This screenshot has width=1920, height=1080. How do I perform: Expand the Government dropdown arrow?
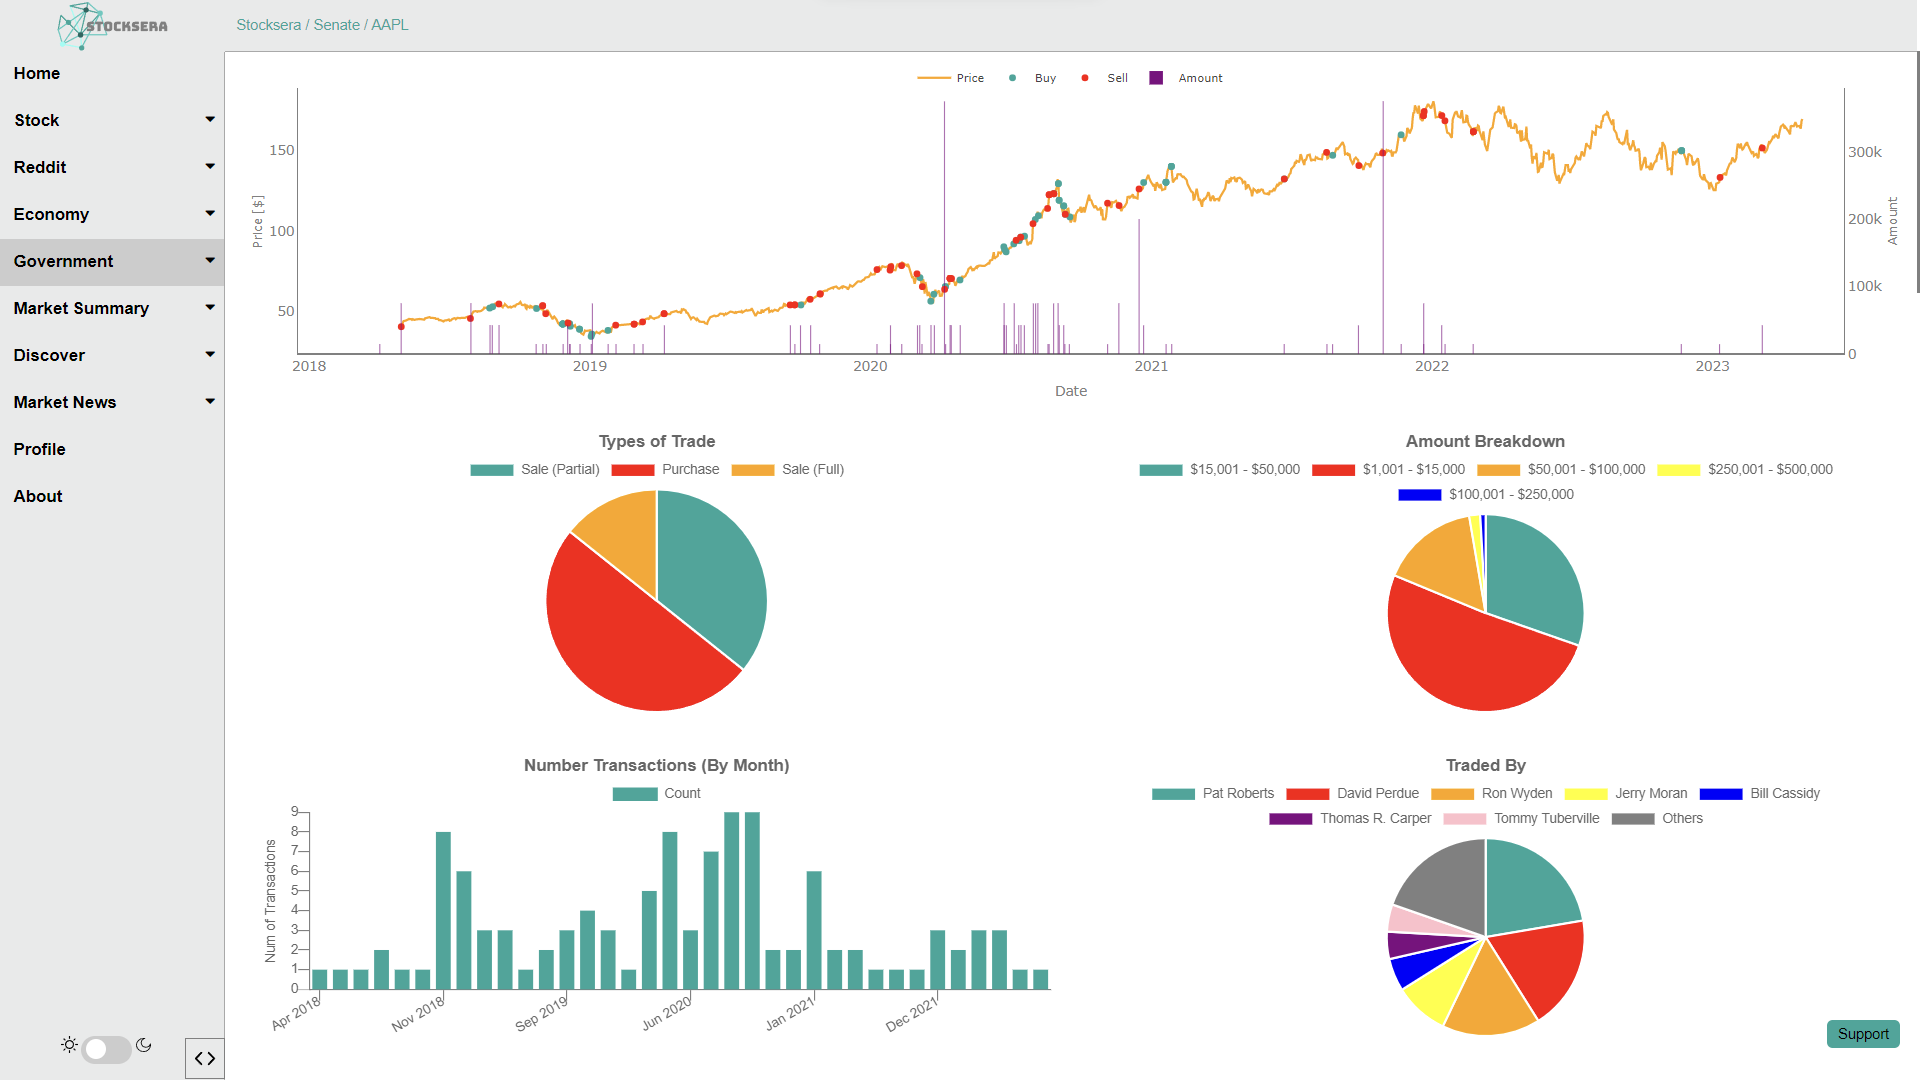[x=210, y=261]
